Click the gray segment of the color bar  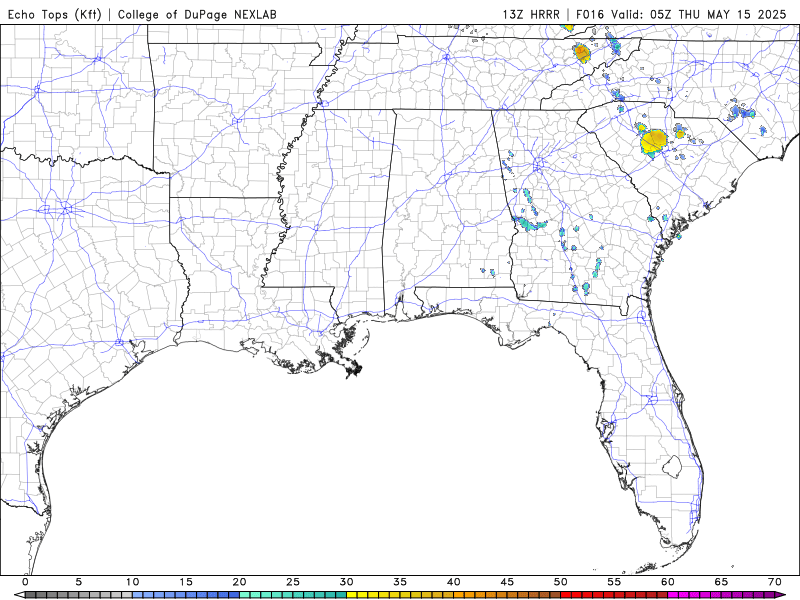[79, 595]
